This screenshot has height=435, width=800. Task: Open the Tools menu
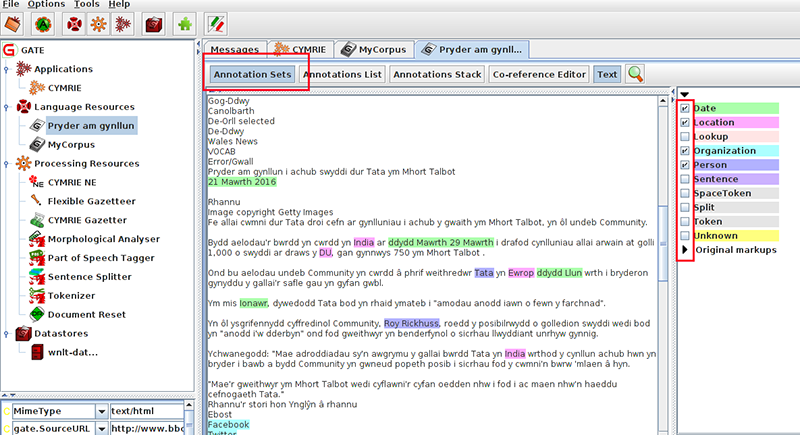pyautogui.click(x=87, y=4)
